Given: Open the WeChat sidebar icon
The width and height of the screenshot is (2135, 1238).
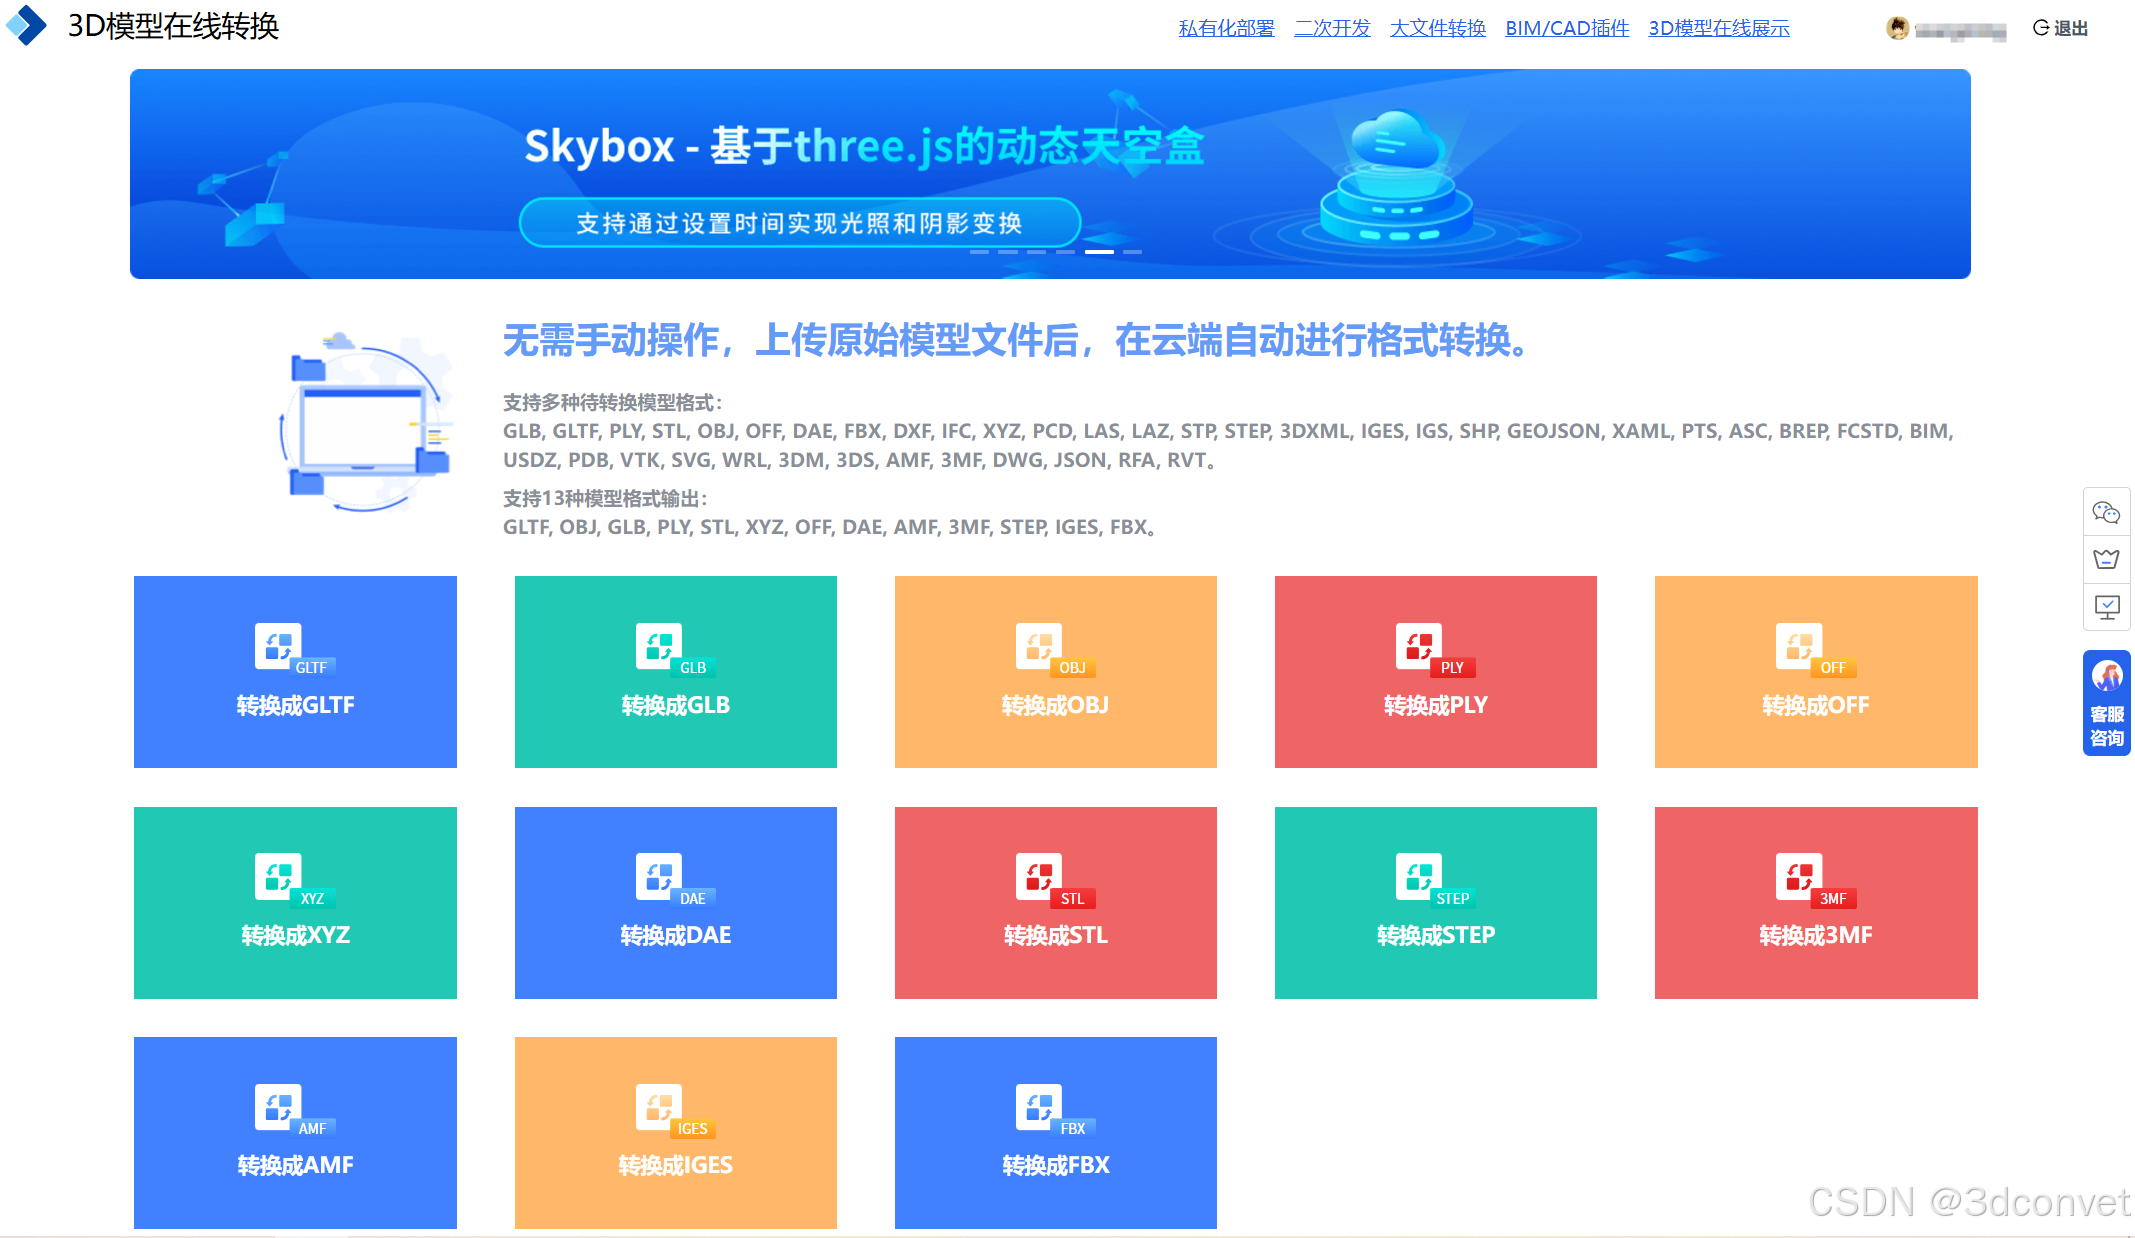Looking at the screenshot, I should [x=2106, y=513].
